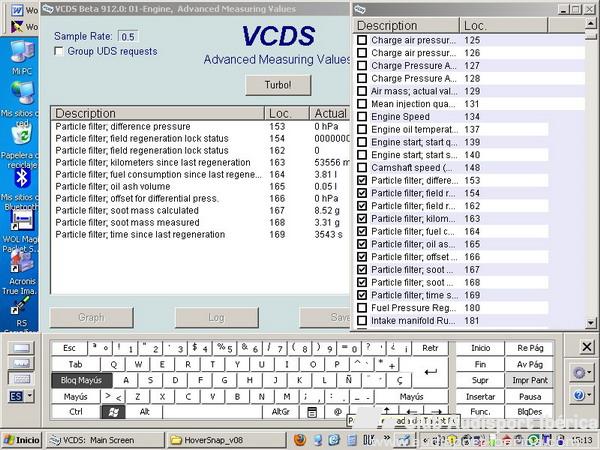Switch to HoverSnap_v08 taskbar item

point(227,440)
